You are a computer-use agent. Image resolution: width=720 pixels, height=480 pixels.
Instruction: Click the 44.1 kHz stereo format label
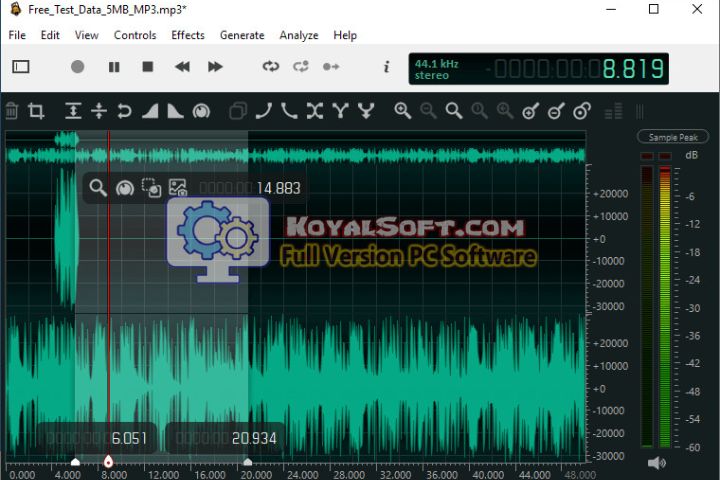436,69
